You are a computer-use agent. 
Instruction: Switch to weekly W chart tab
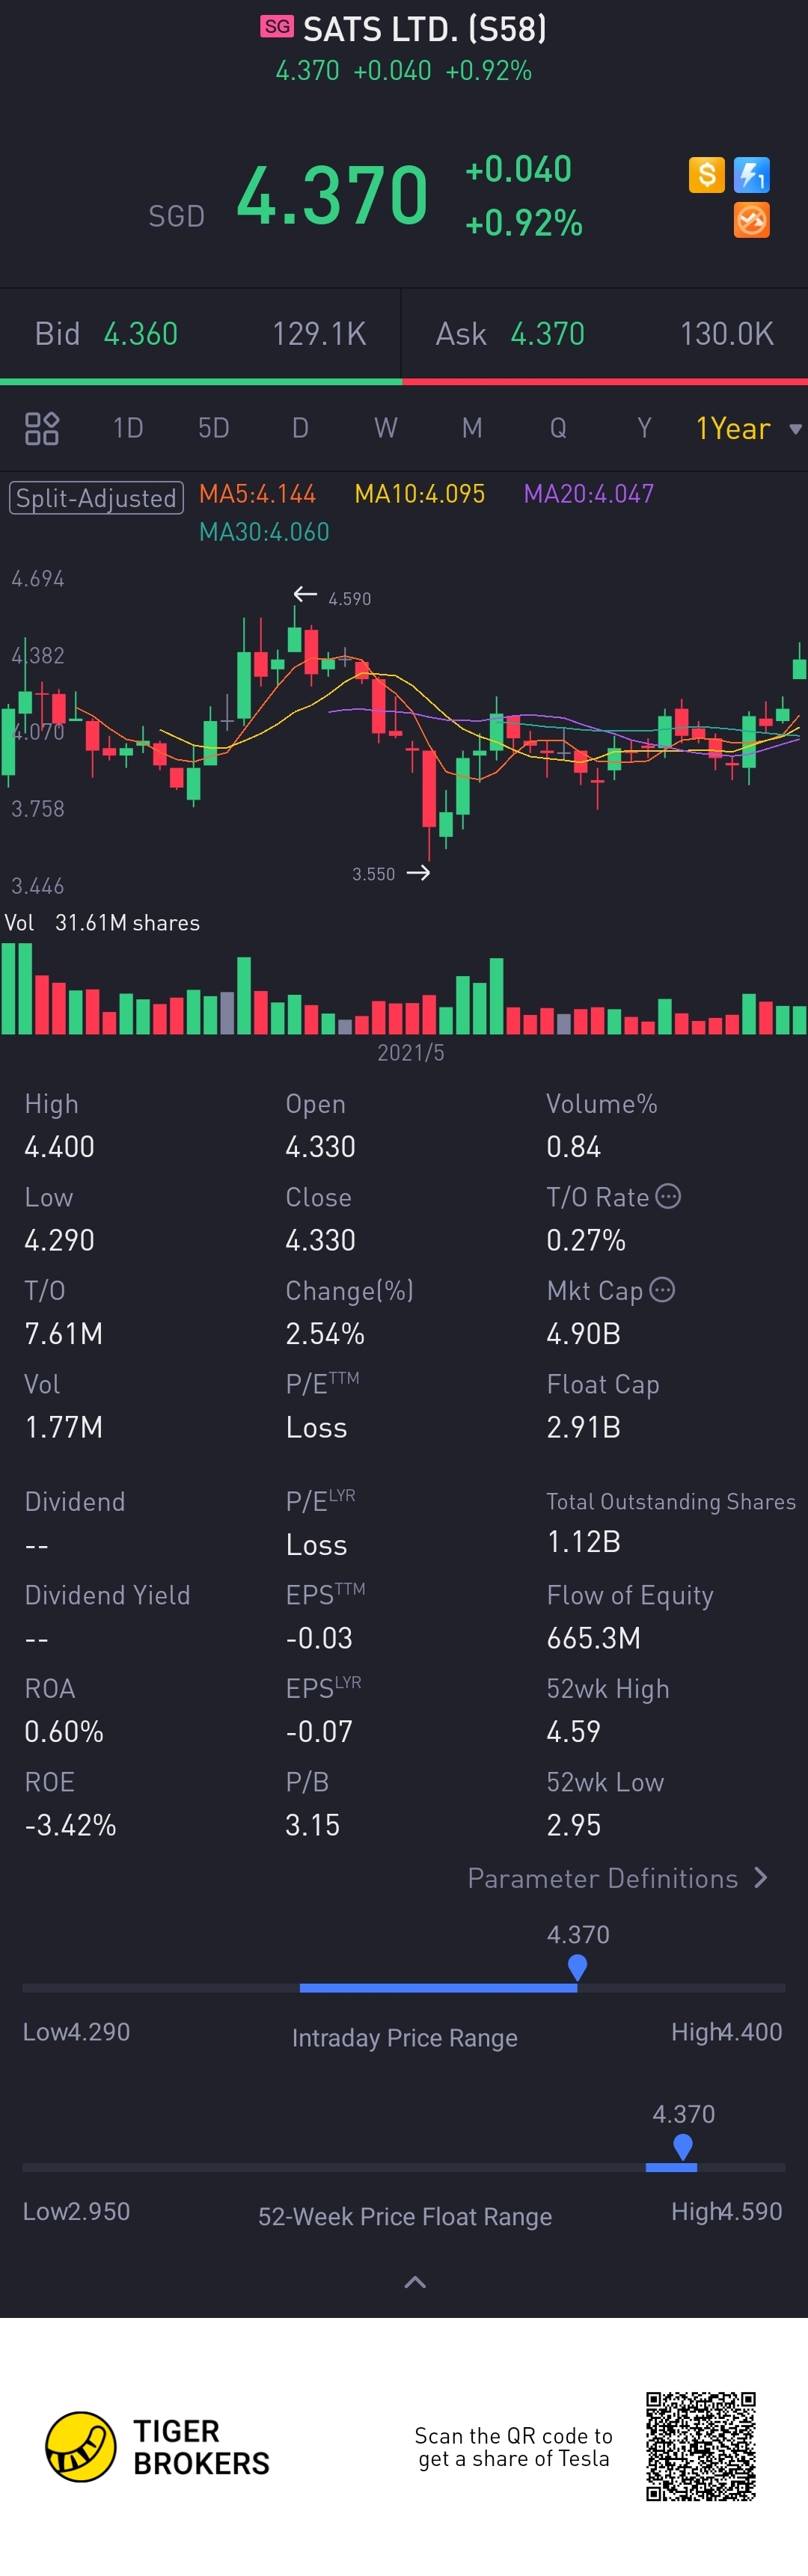pos(386,428)
